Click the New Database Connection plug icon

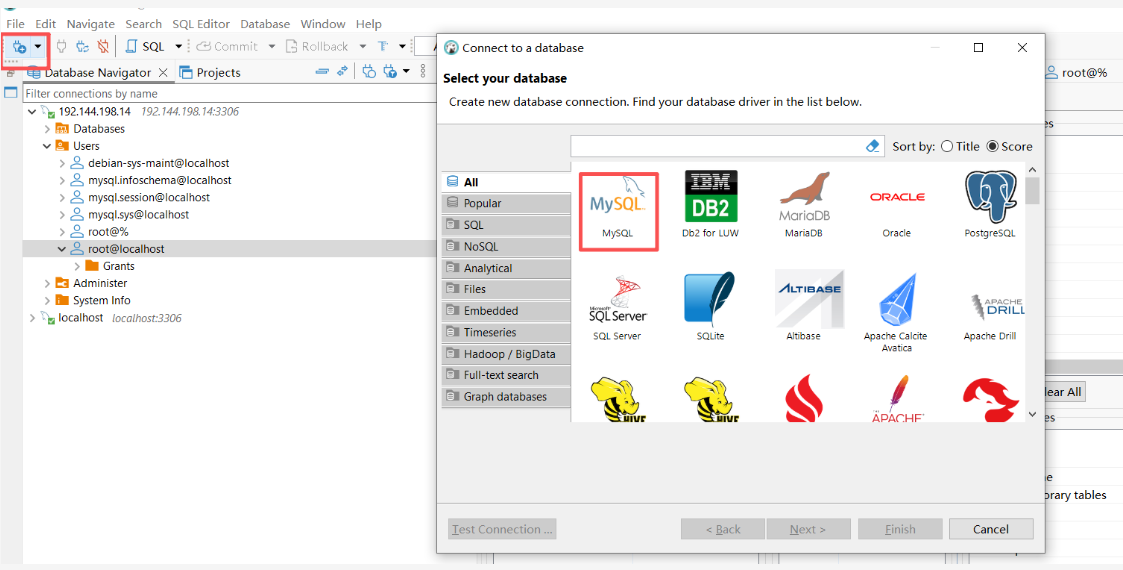click(x=19, y=47)
